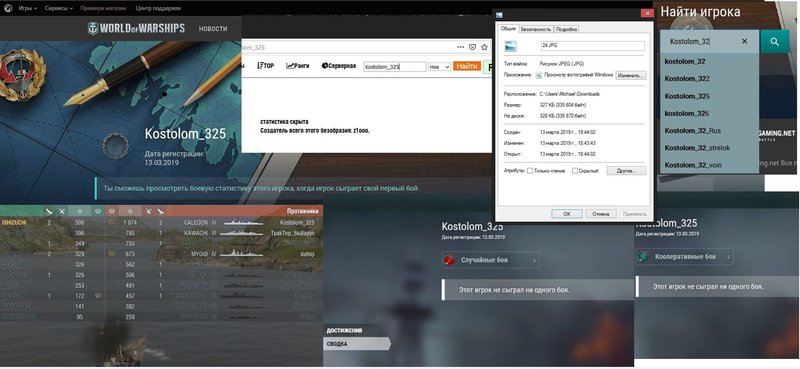Expand the Сервисы dropdown menu
This screenshot has height=369, width=800.
(59, 9)
